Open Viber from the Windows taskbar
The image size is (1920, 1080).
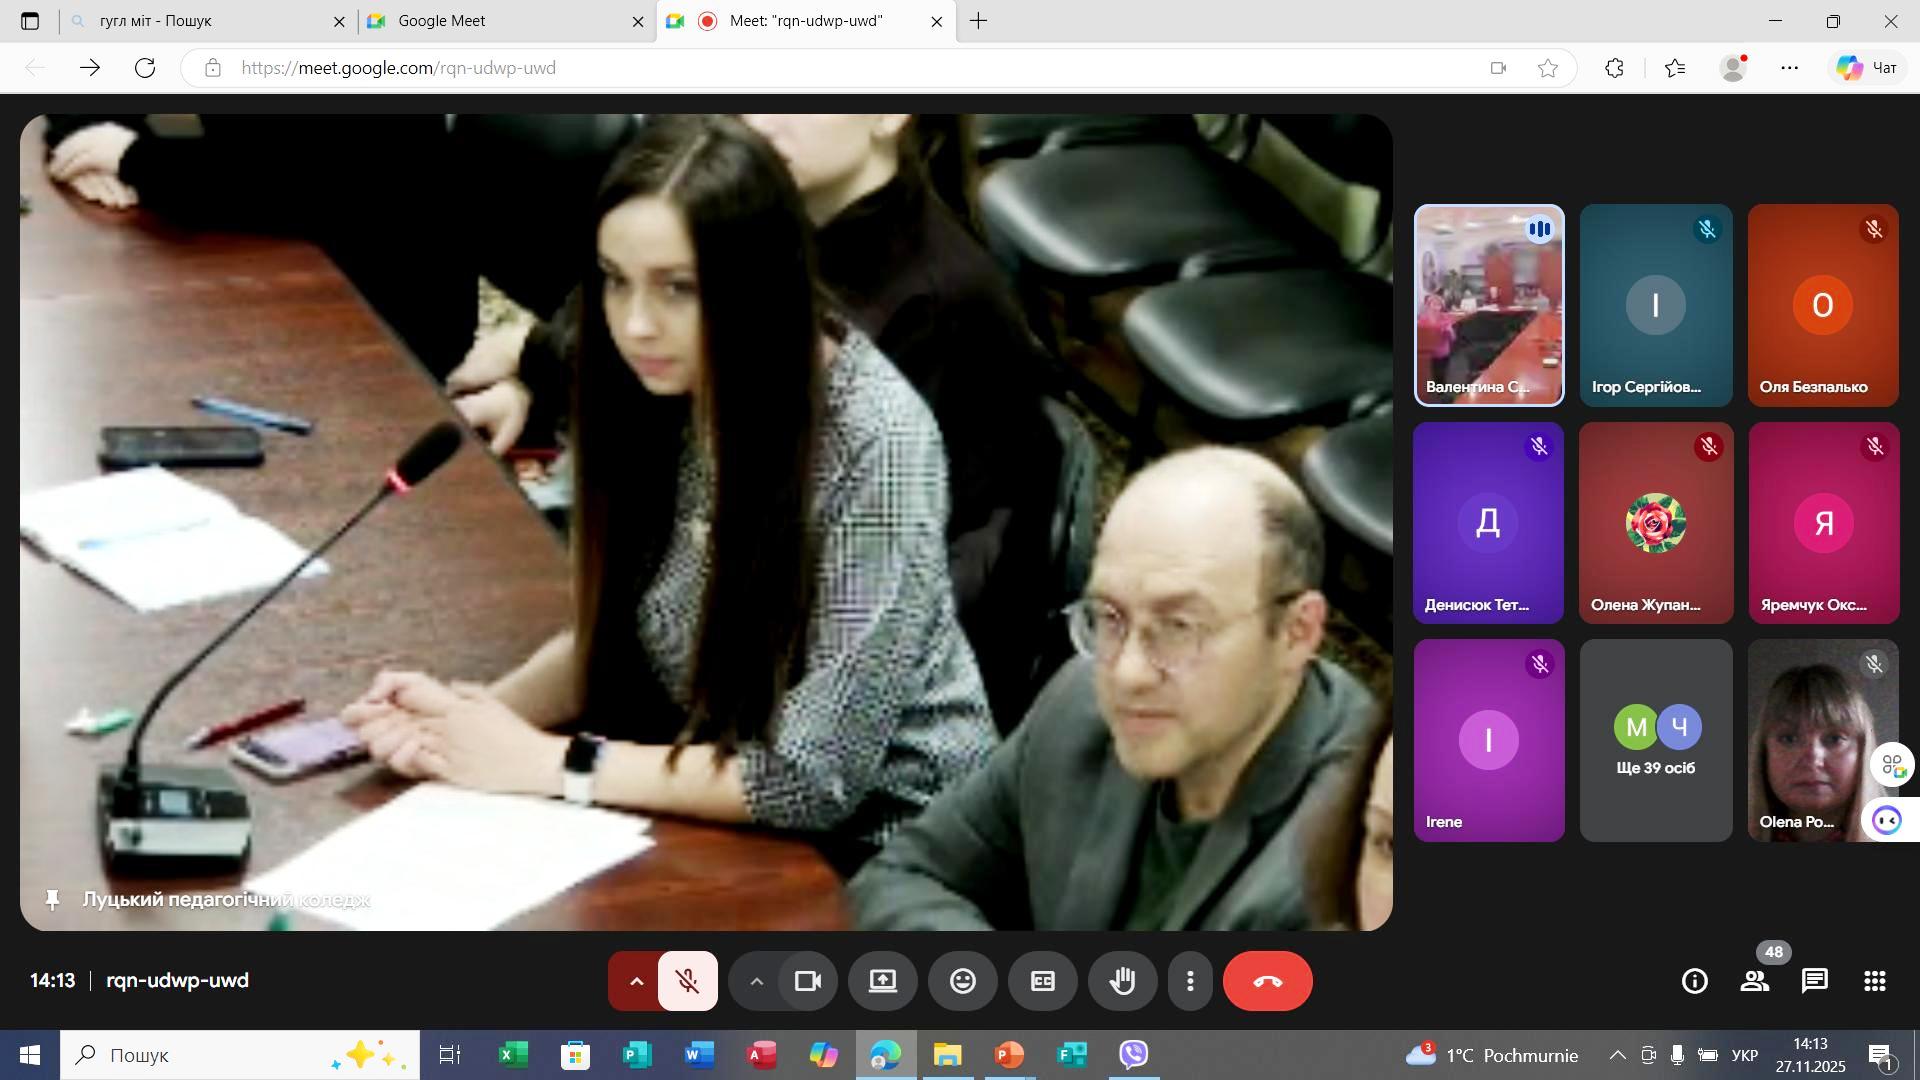click(x=1133, y=1055)
